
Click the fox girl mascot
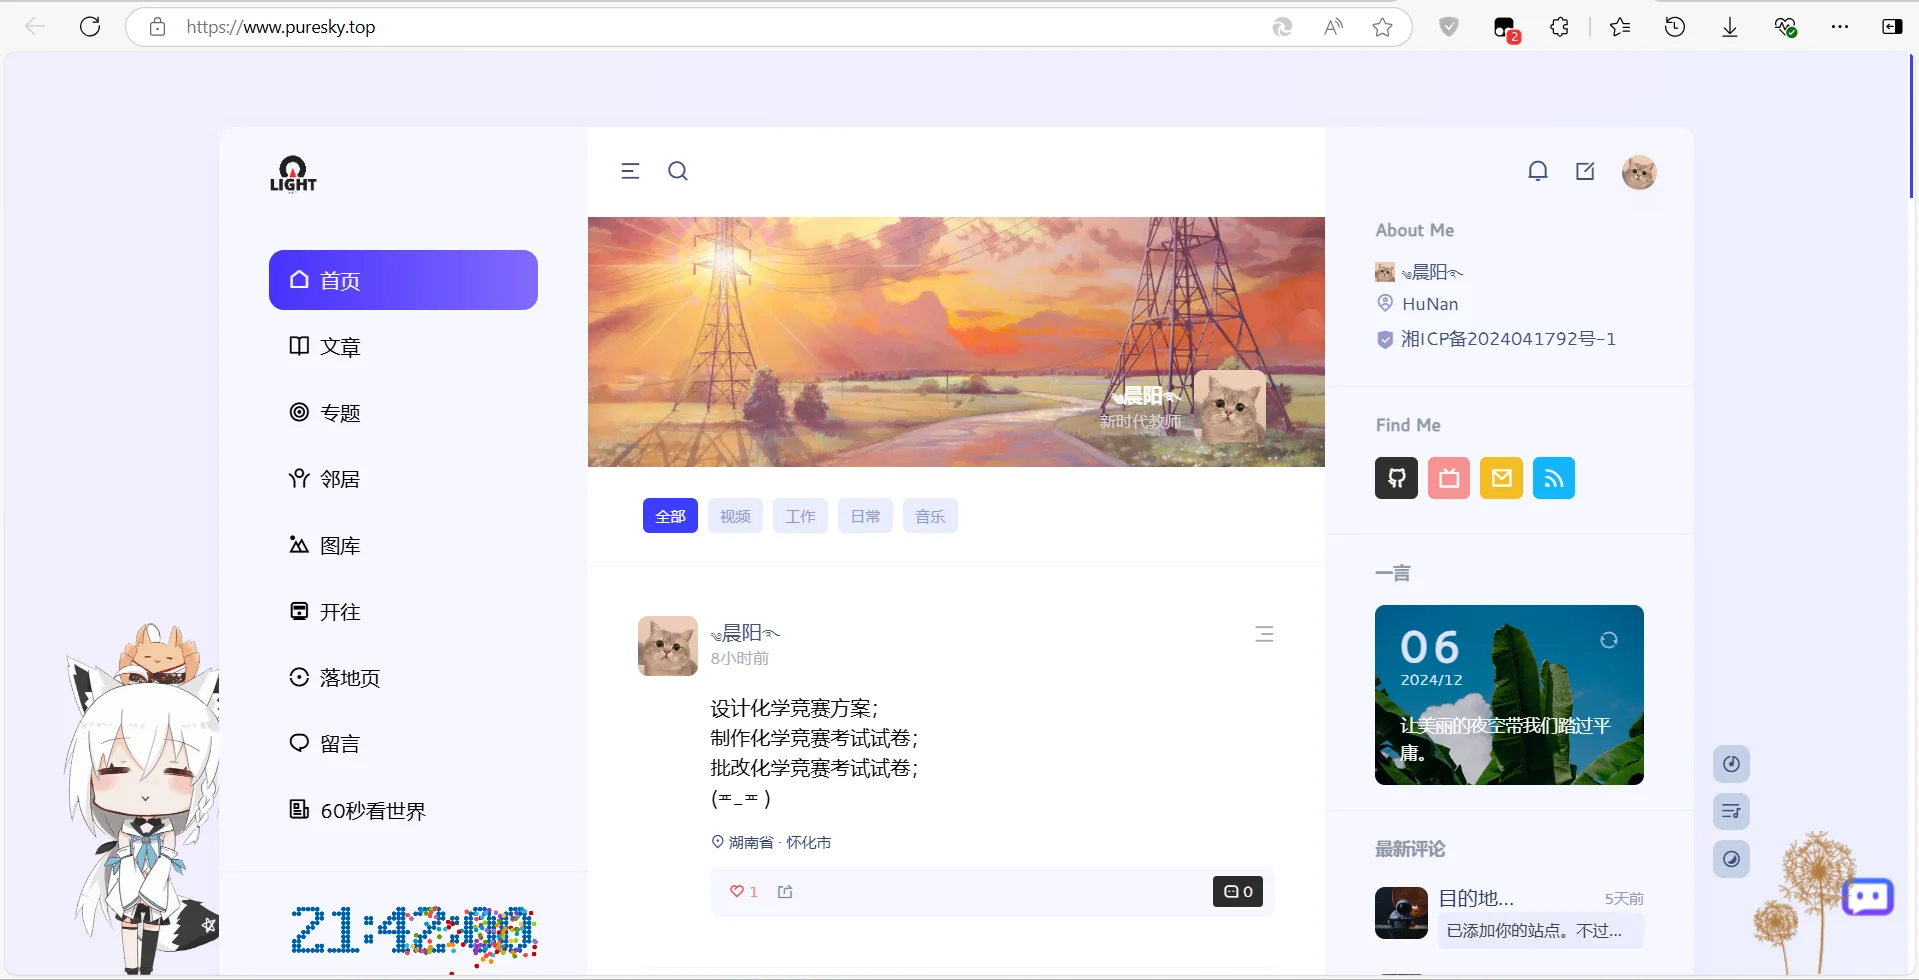140,800
